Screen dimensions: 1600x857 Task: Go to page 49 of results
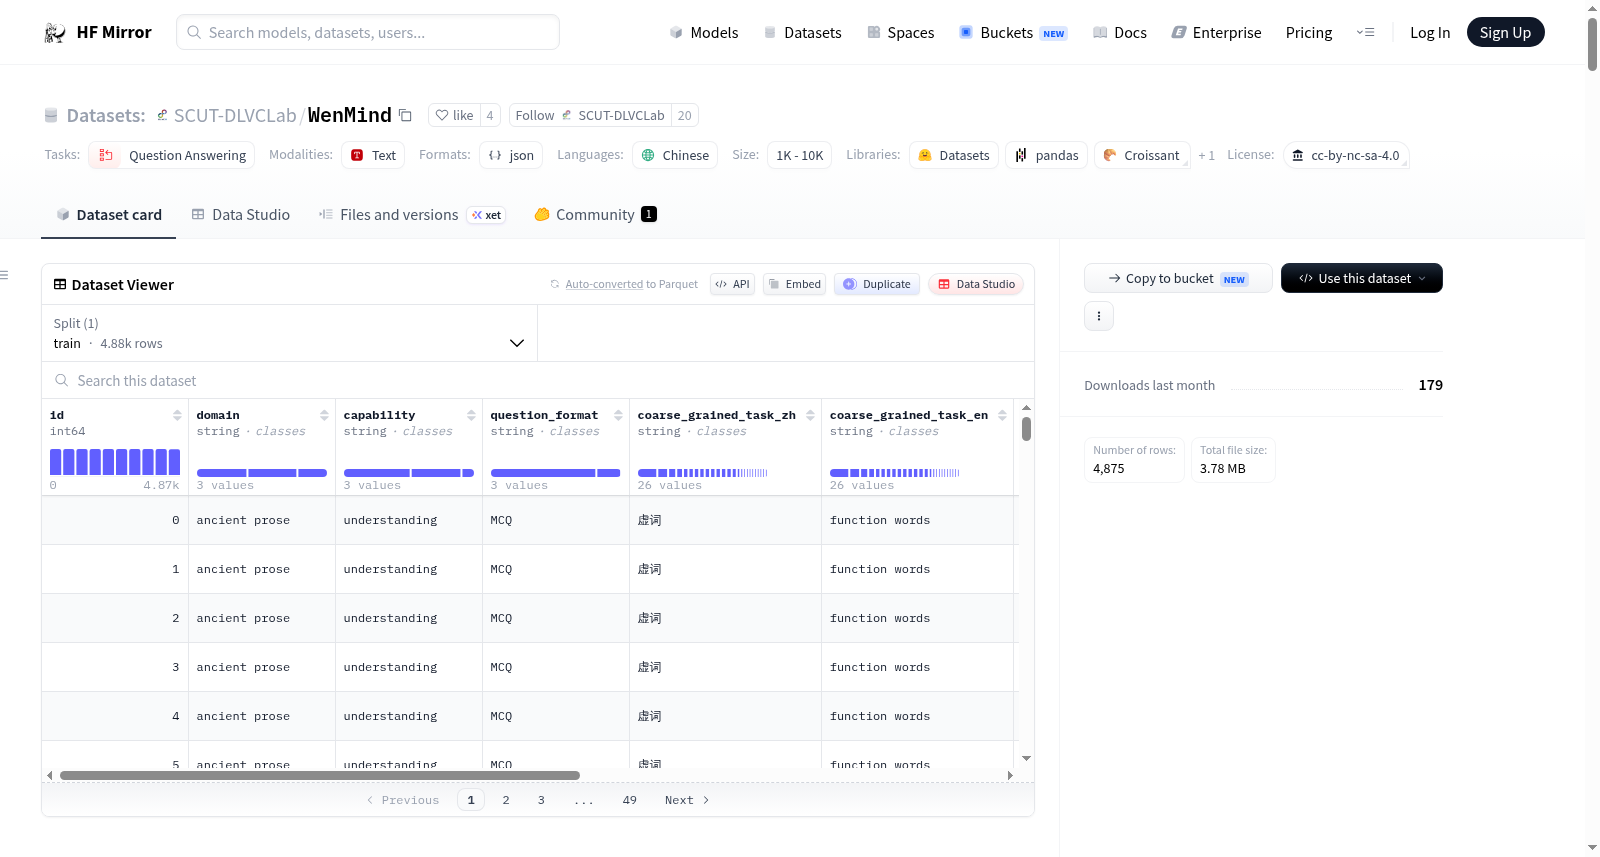(x=629, y=800)
